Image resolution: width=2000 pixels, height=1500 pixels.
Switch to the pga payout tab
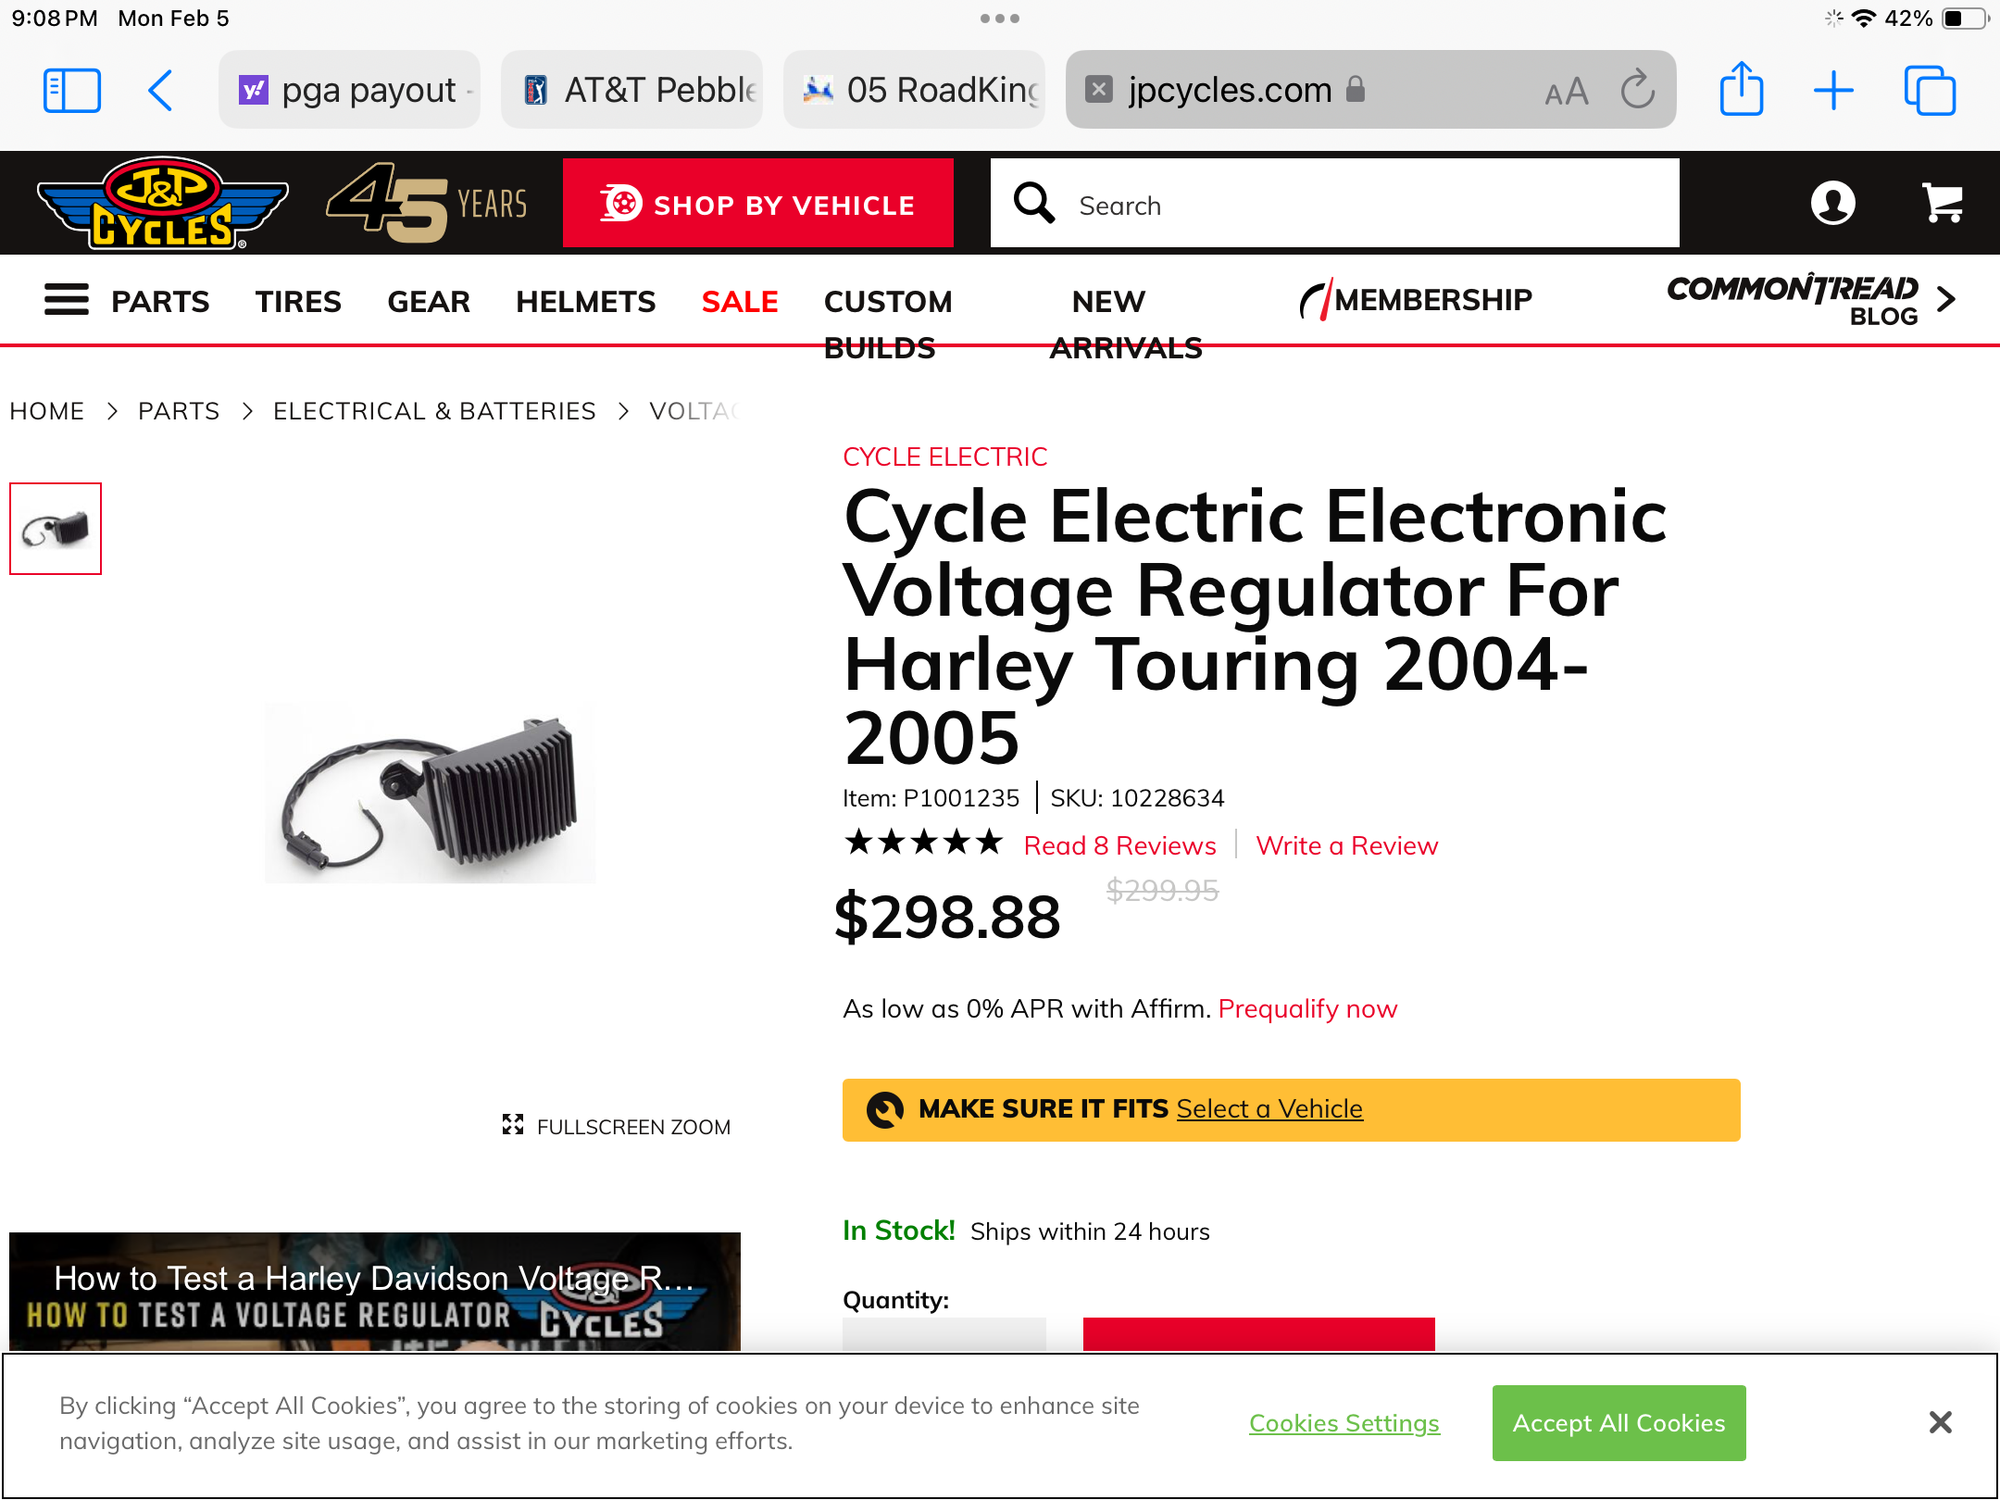point(350,90)
